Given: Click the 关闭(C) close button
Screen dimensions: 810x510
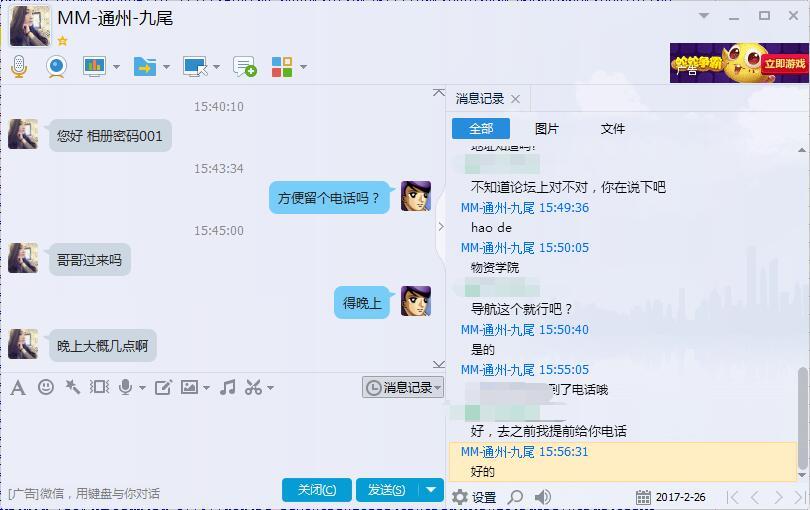Looking at the screenshot, I should [317, 489].
